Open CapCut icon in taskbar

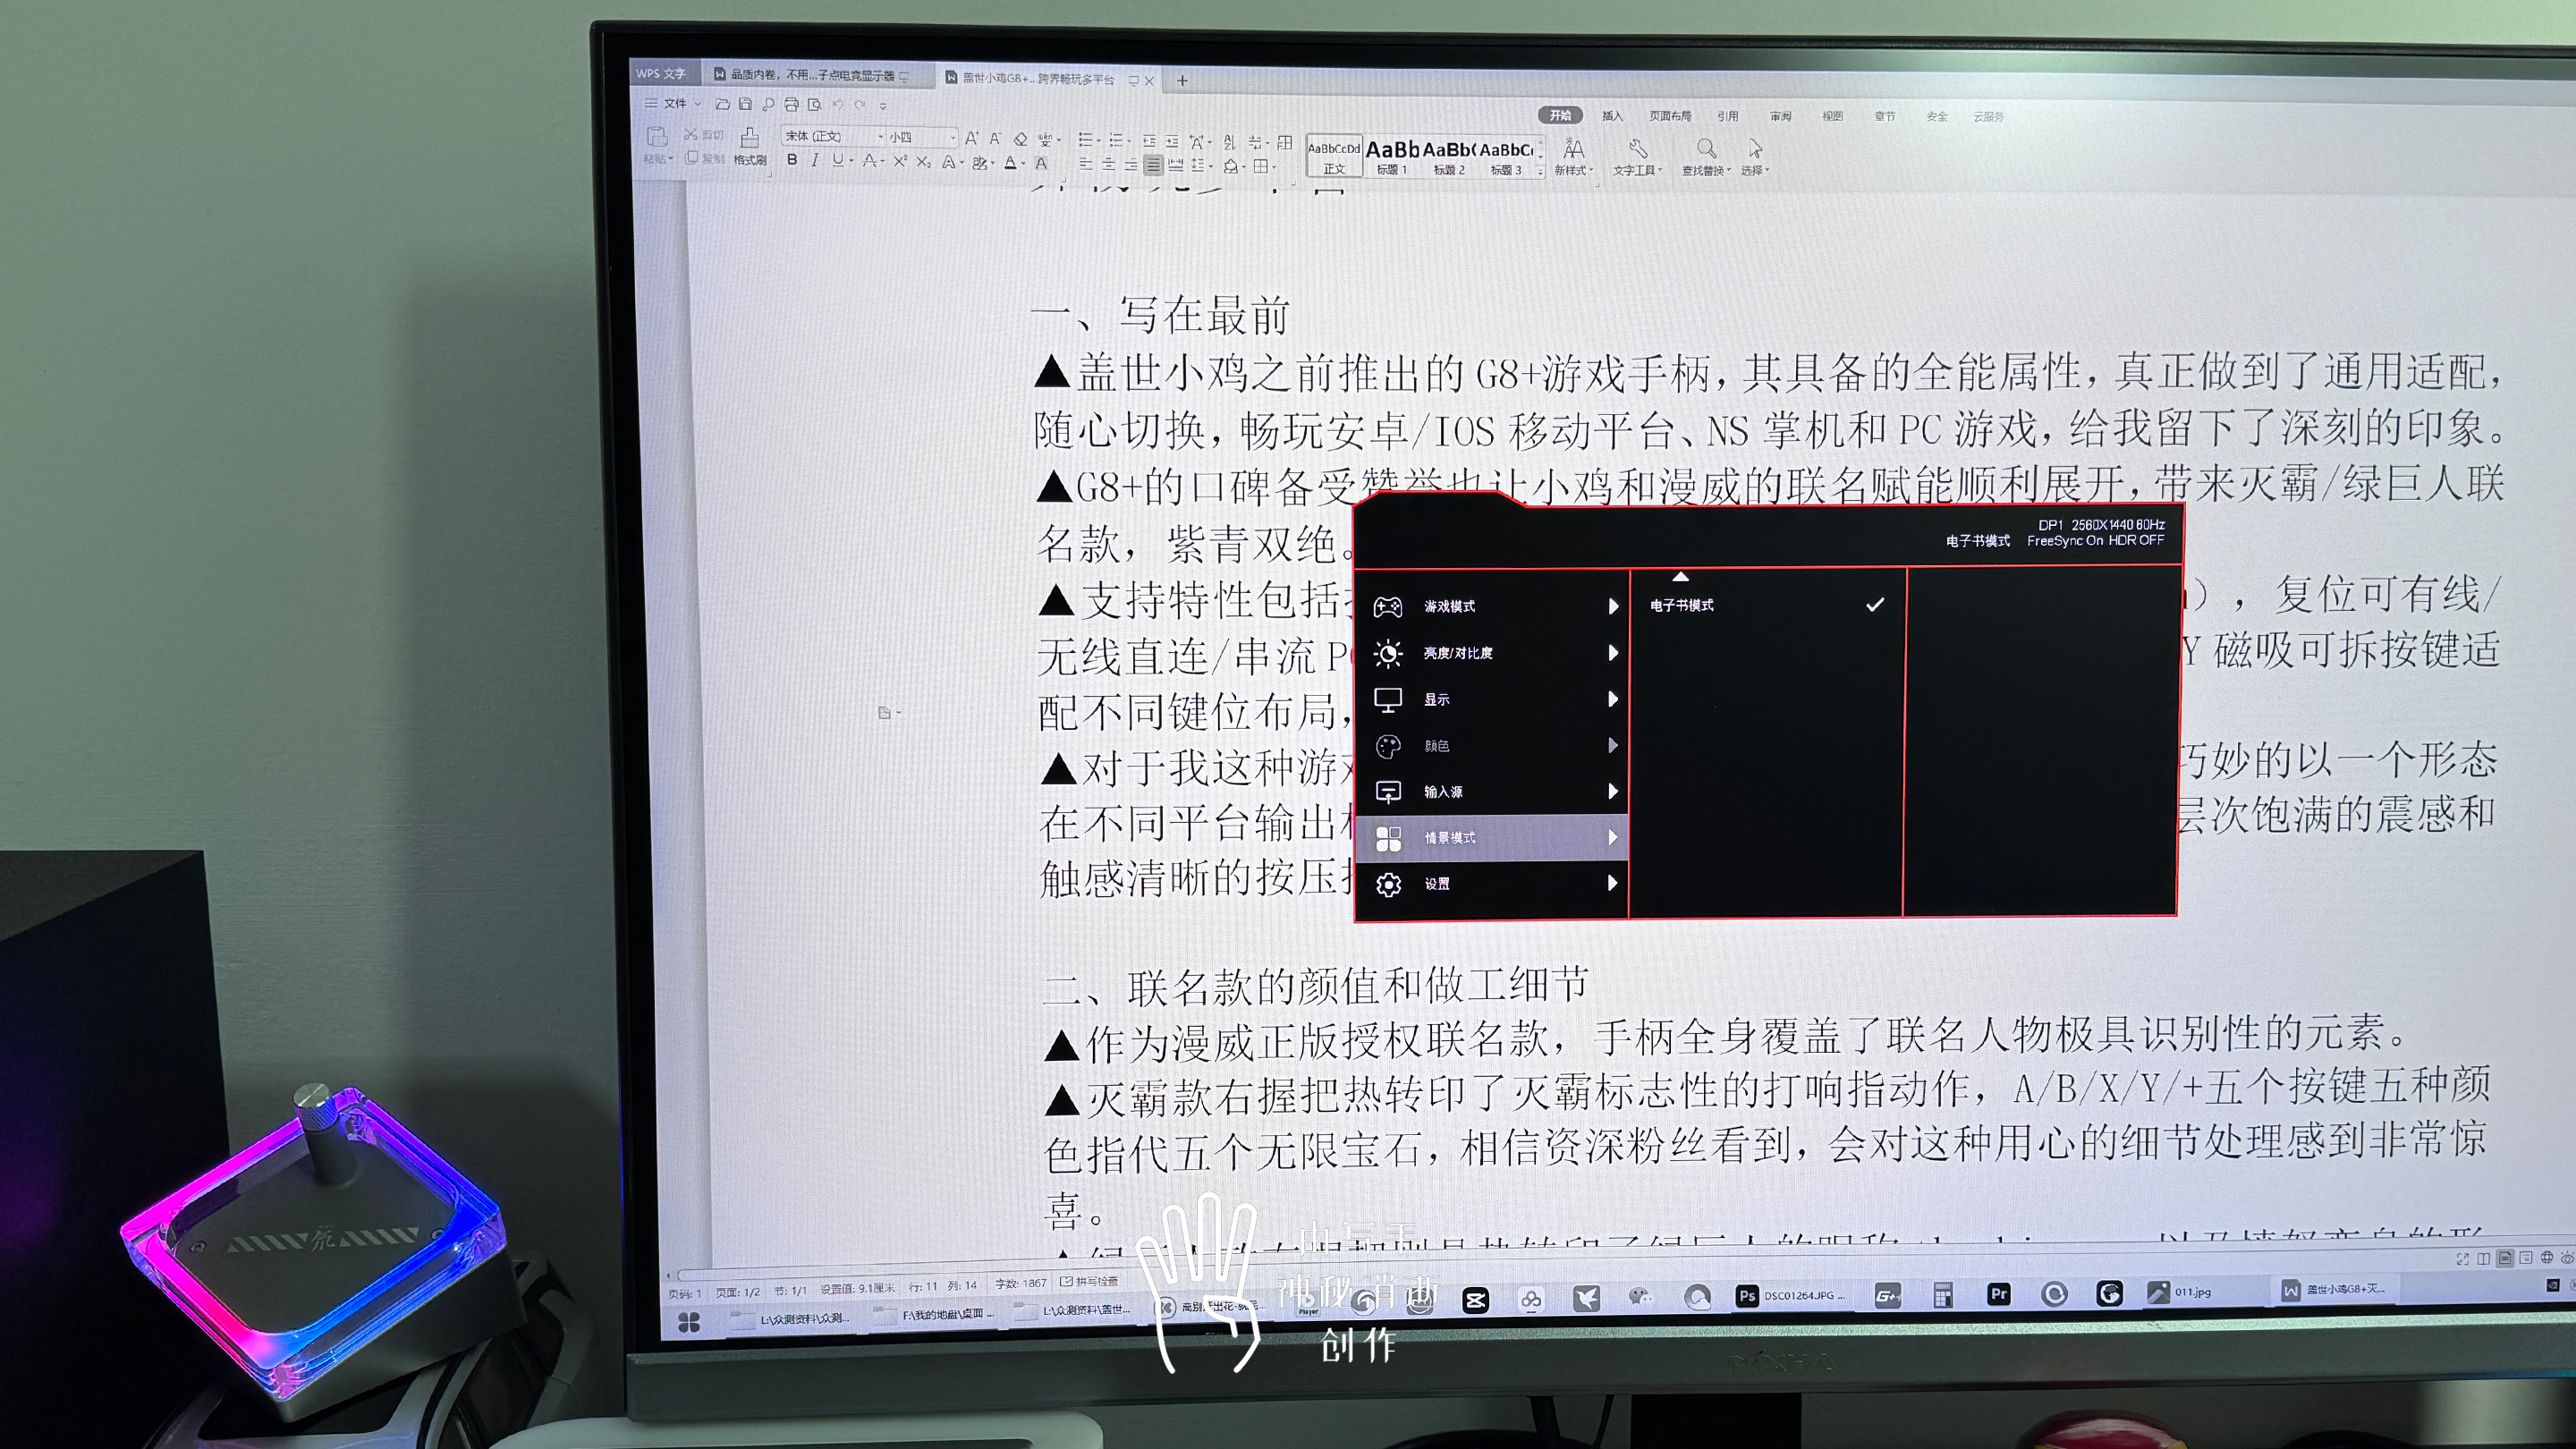pos(1476,1300)
